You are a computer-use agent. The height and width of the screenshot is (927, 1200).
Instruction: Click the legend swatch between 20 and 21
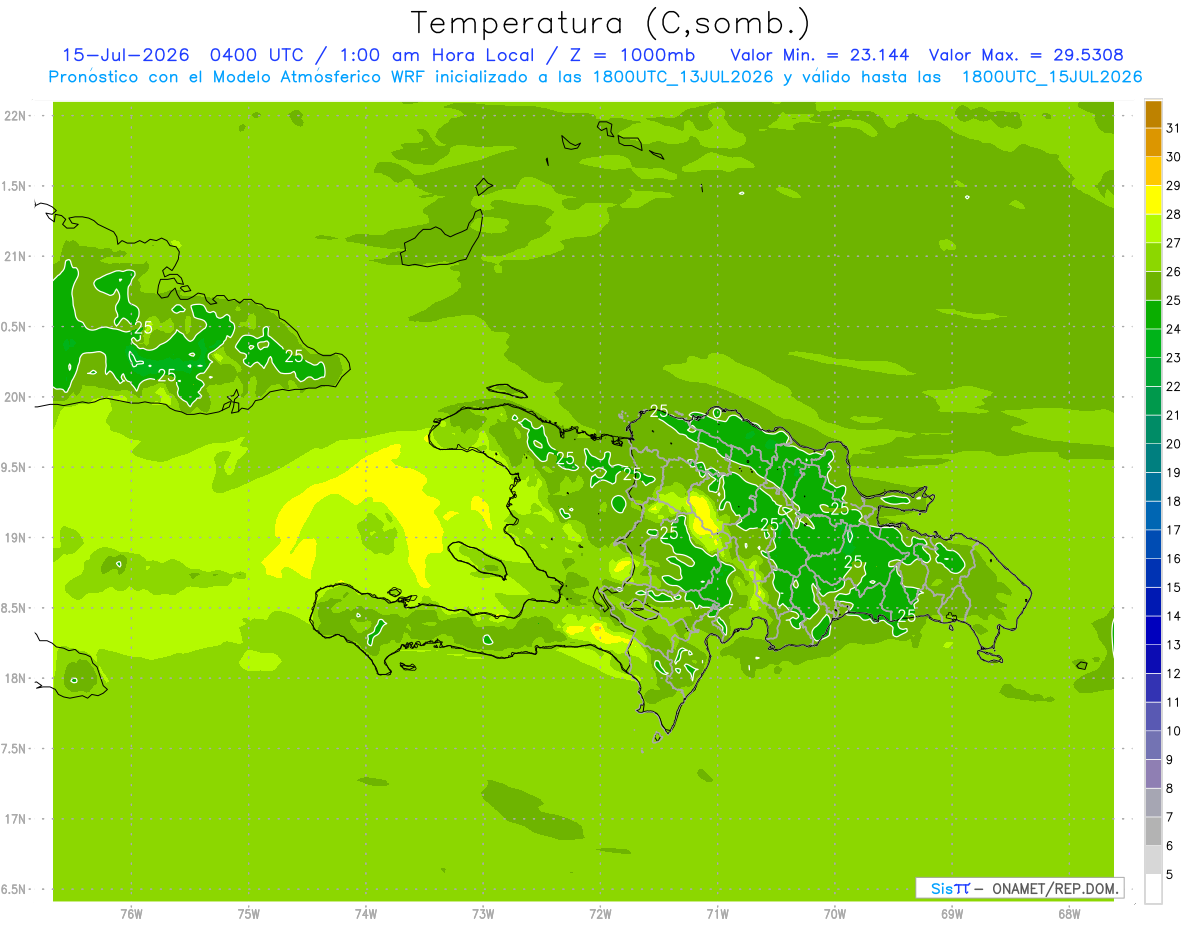1153,430
